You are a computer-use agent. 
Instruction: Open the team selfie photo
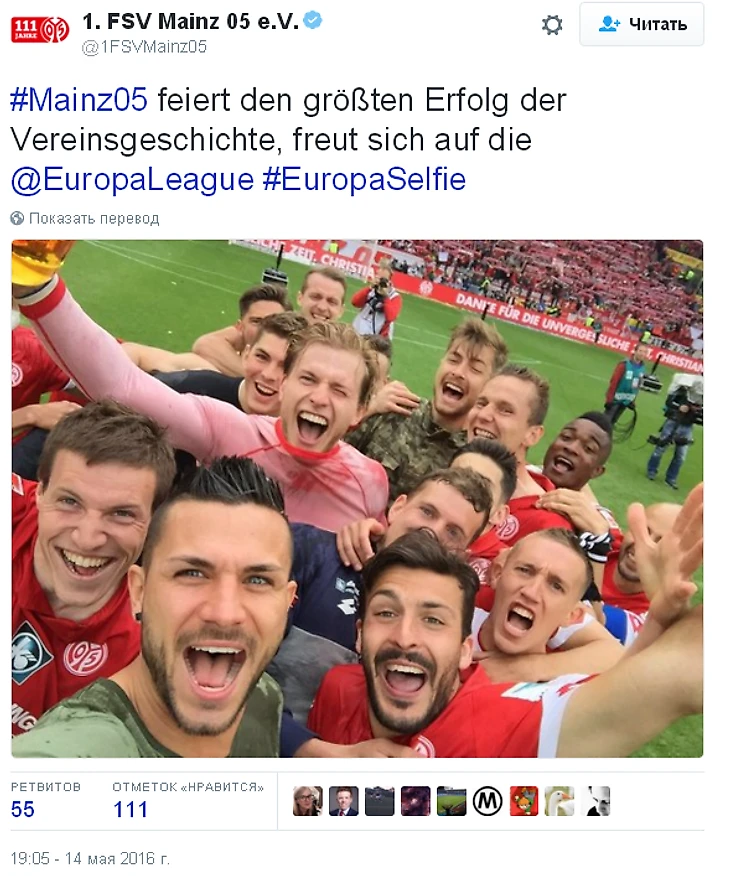[x=357, y=498]
